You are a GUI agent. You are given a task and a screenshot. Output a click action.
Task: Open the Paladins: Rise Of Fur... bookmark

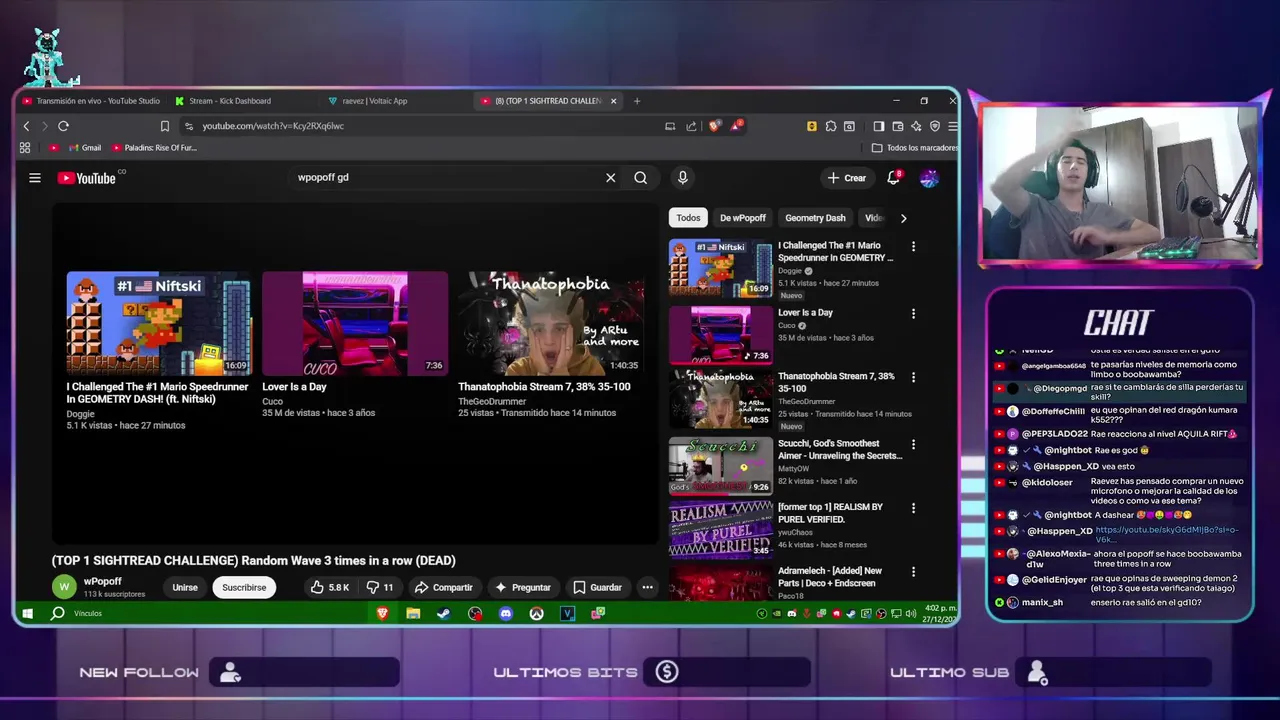point(153,148)
